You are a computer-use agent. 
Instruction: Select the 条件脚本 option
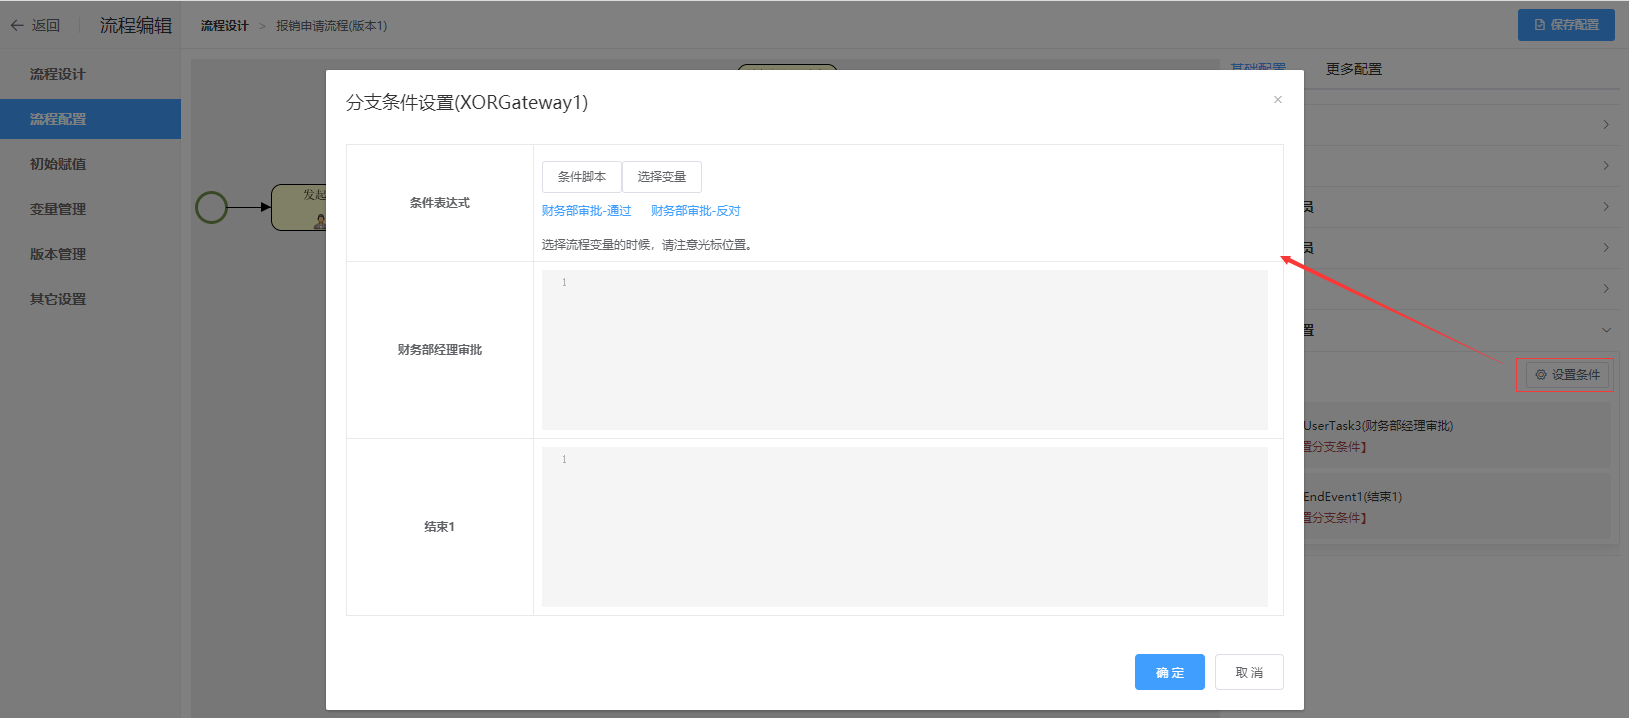(581, 177)
